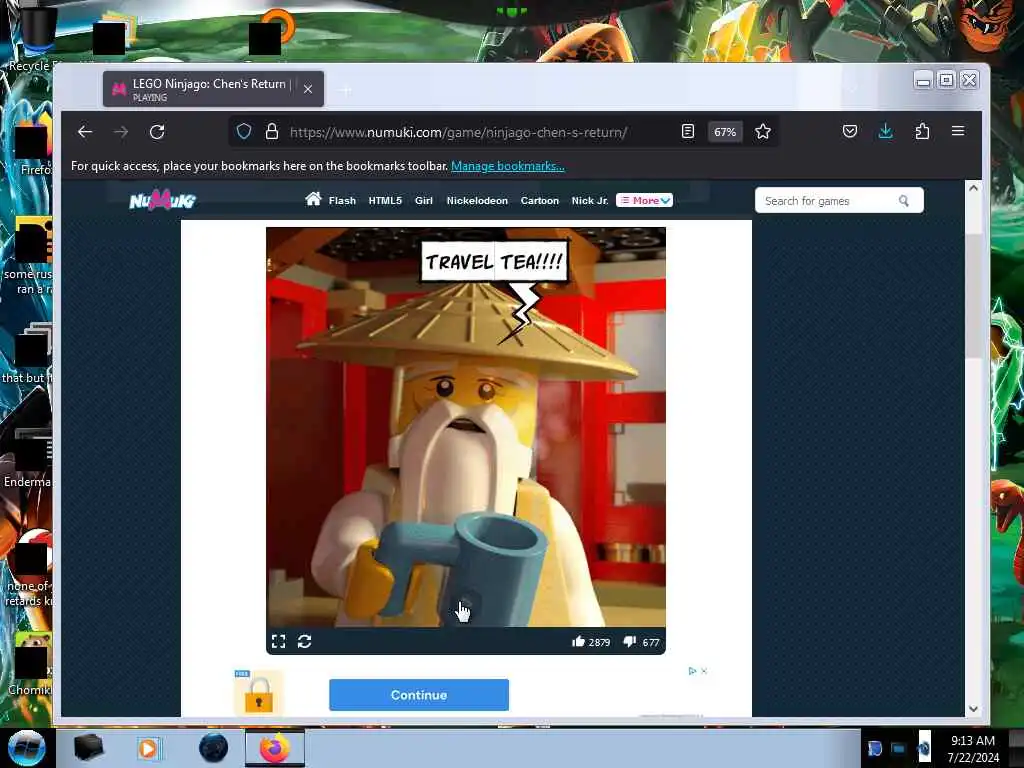Go to Numuki home via house icon
1024x768 pixels.
[x=313, y=199]
